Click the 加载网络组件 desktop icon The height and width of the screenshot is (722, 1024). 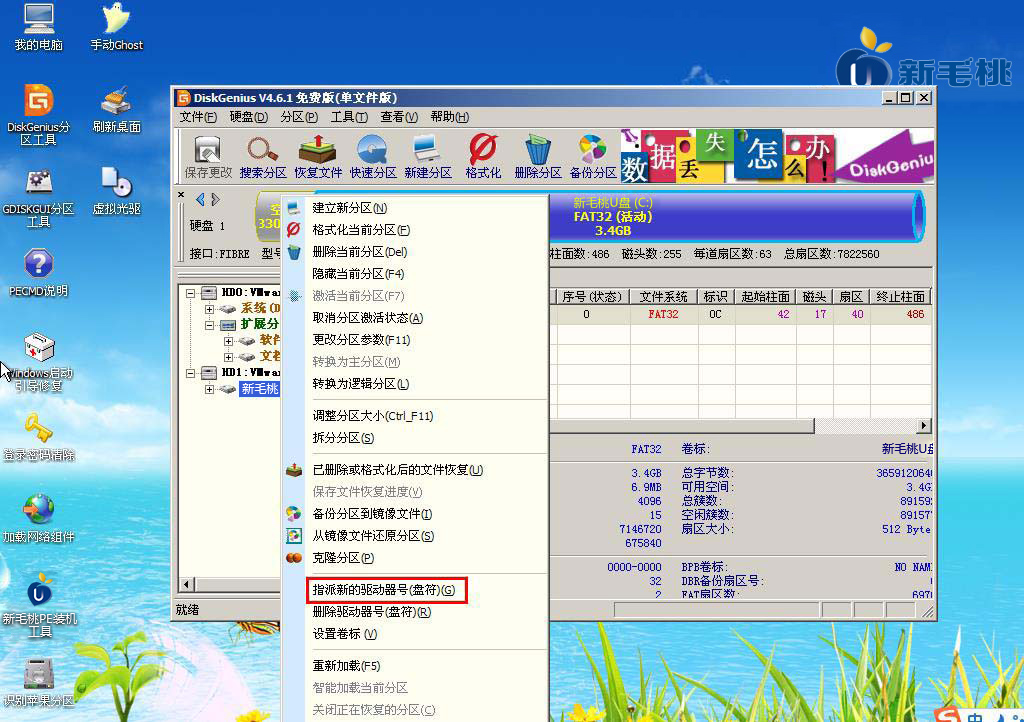click(39, 519)
